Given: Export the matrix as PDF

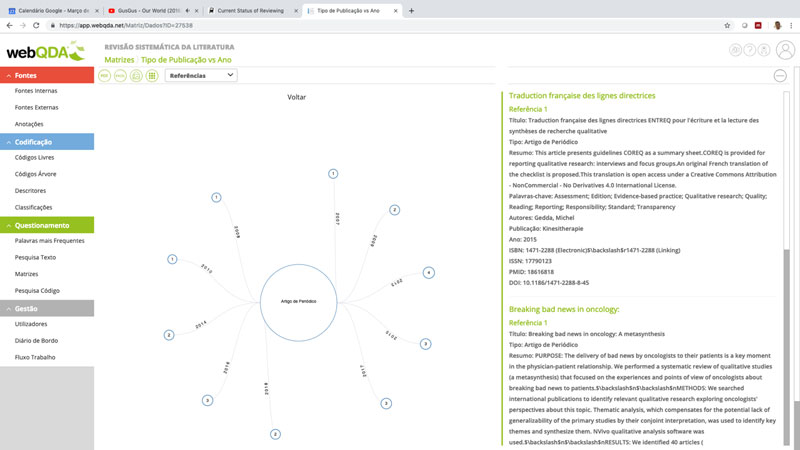Looking at the screenshot, I should (104, 76).
